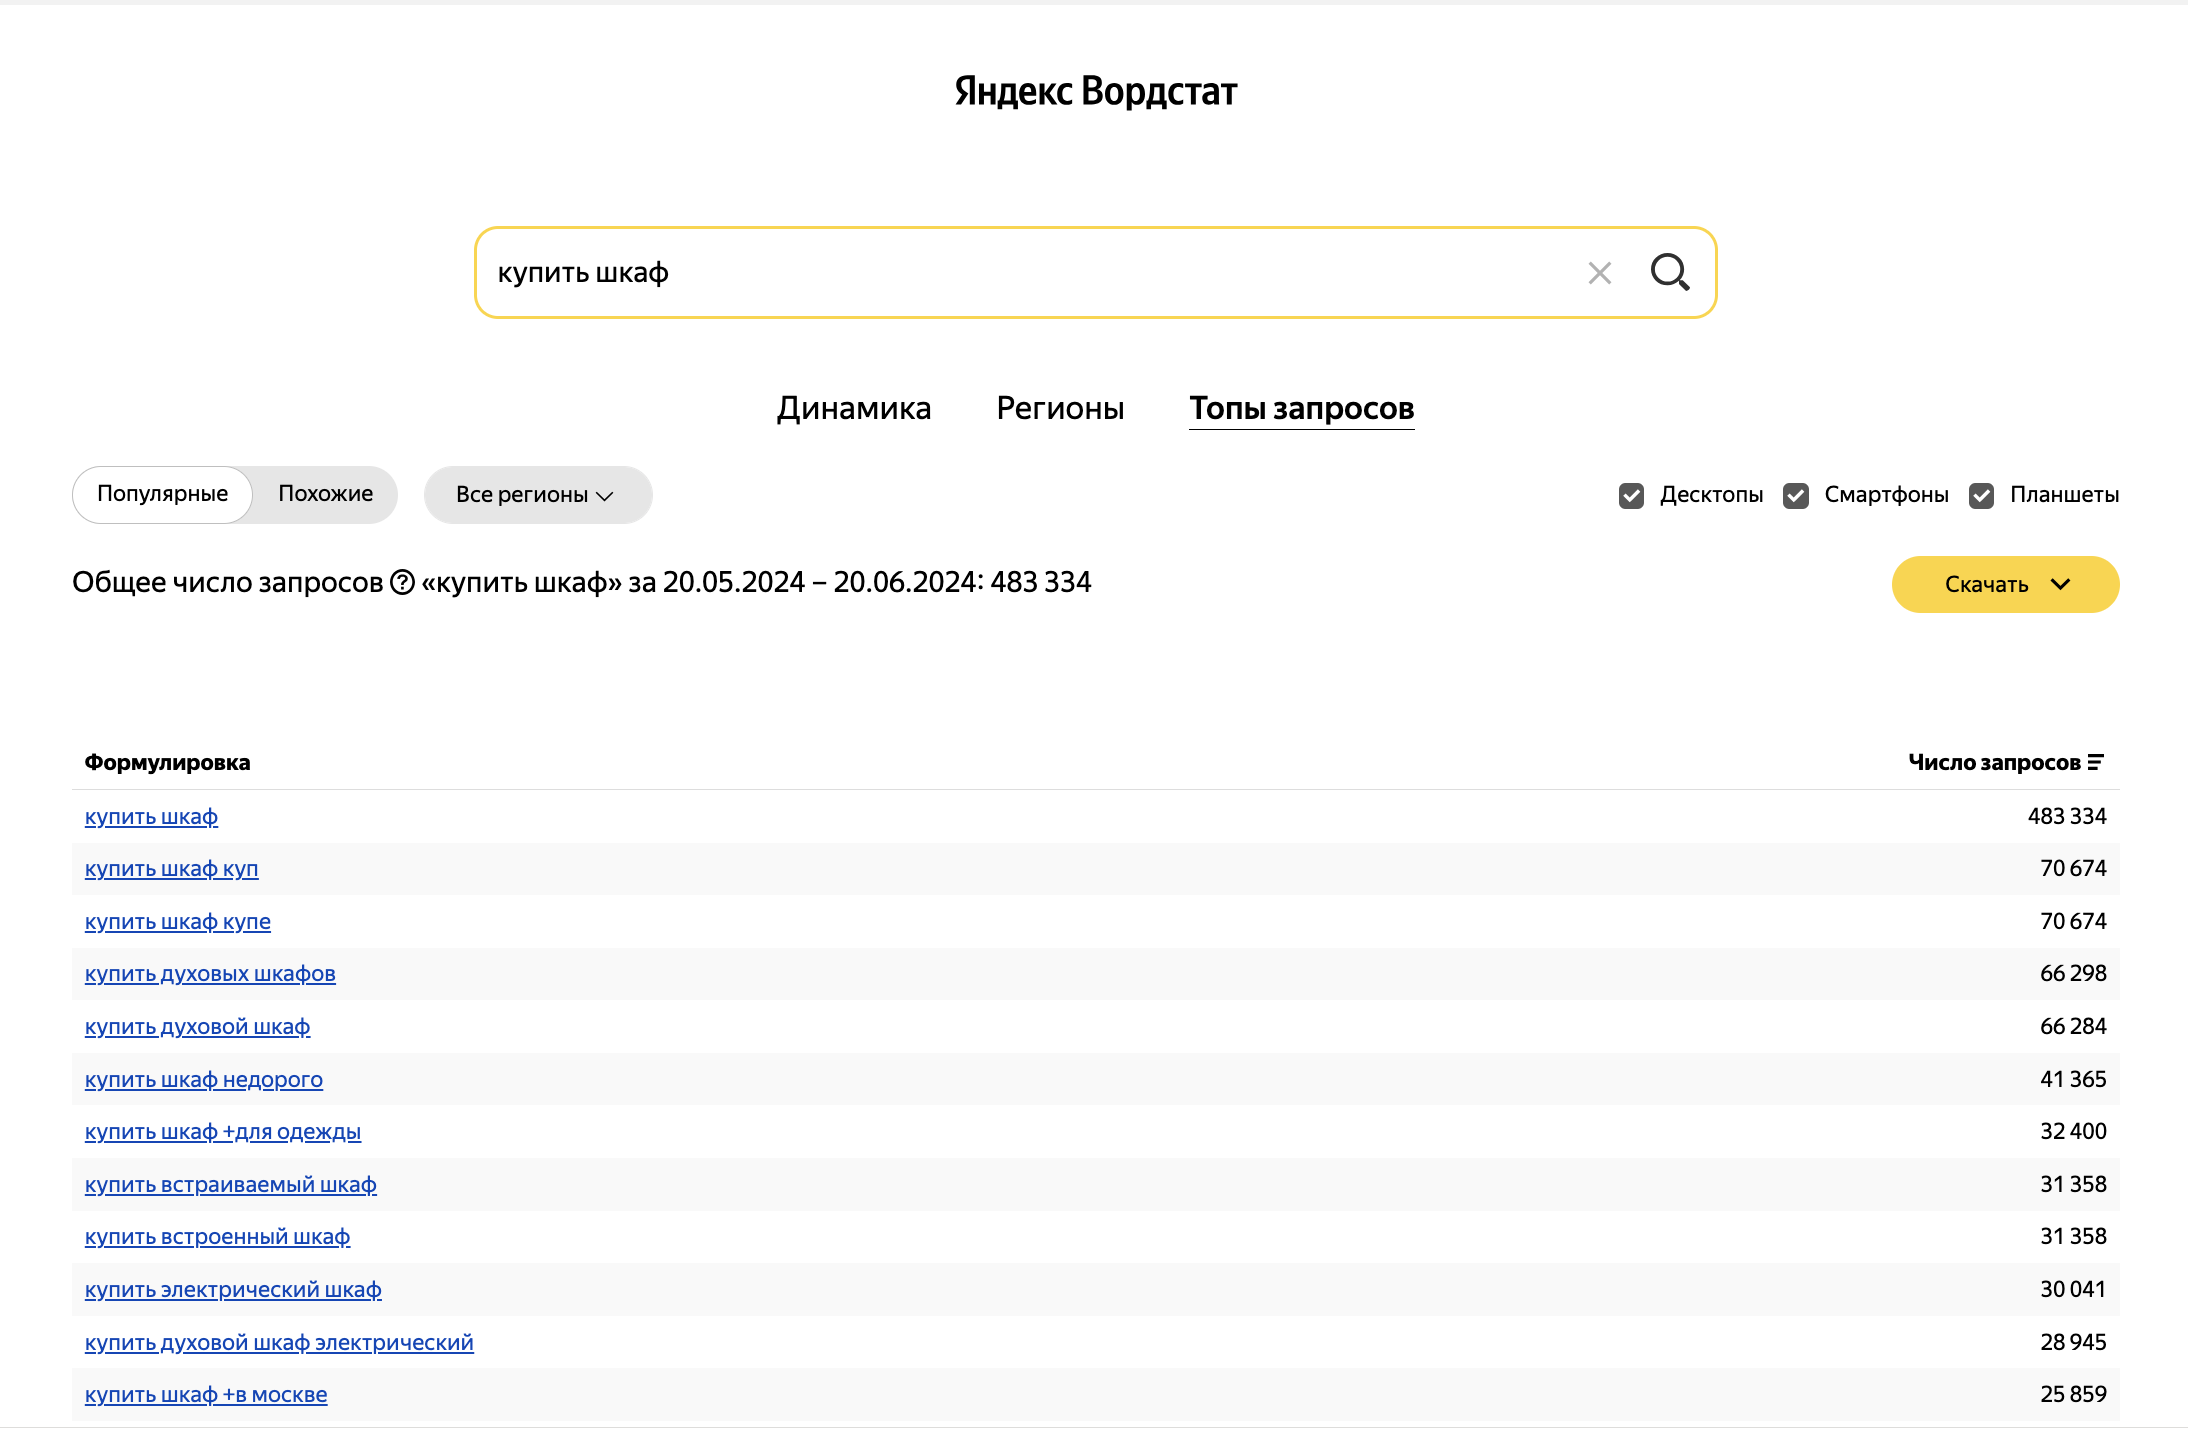Run search with the magnifying glass icon
The width and height of the screenshot is (2188, 1434).
[1670, 272]
